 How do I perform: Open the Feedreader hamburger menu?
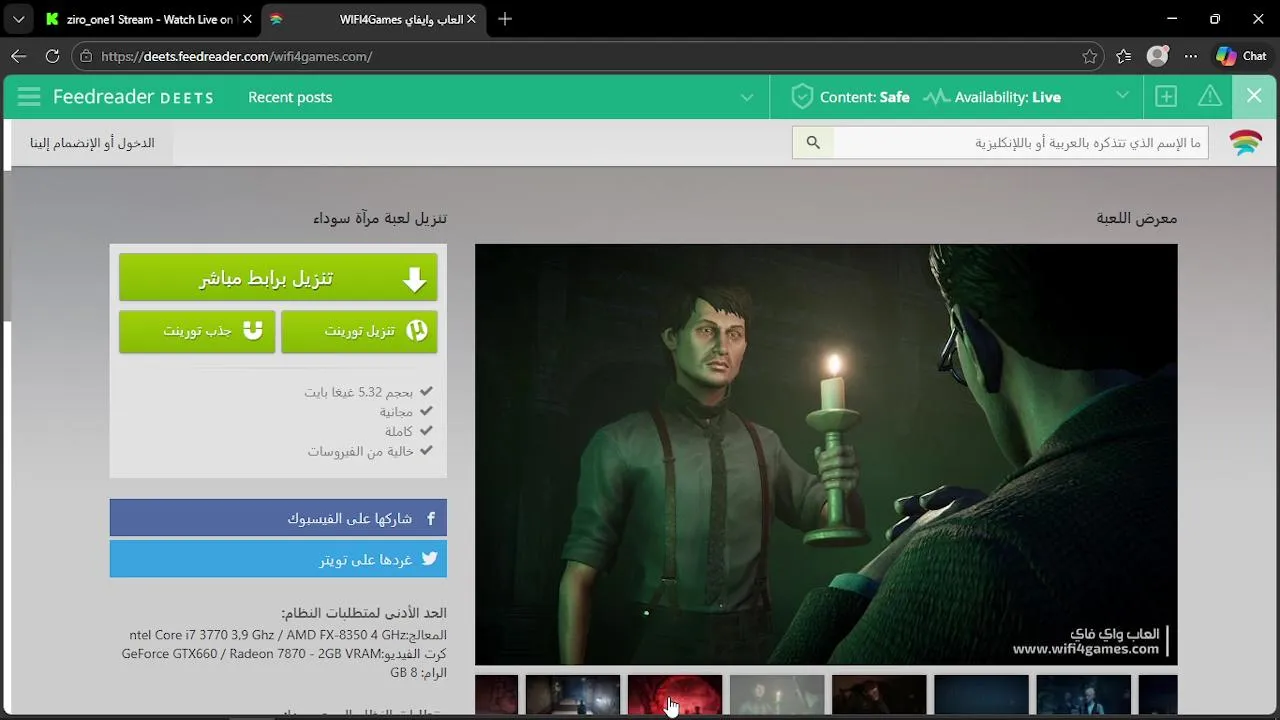(x=29, y=97)
